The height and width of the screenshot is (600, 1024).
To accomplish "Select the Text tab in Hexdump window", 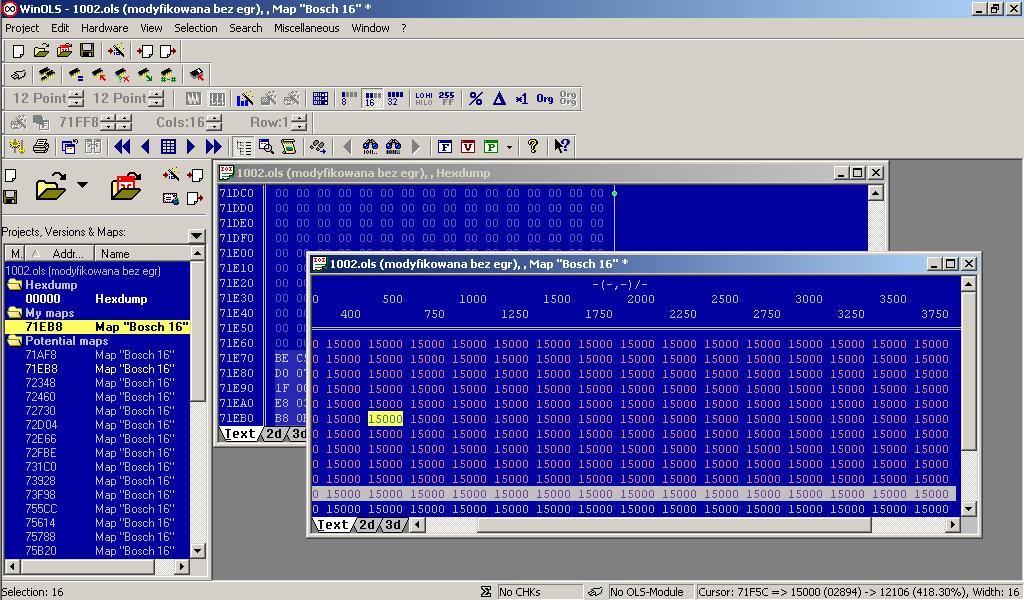I will click(240, 434).
